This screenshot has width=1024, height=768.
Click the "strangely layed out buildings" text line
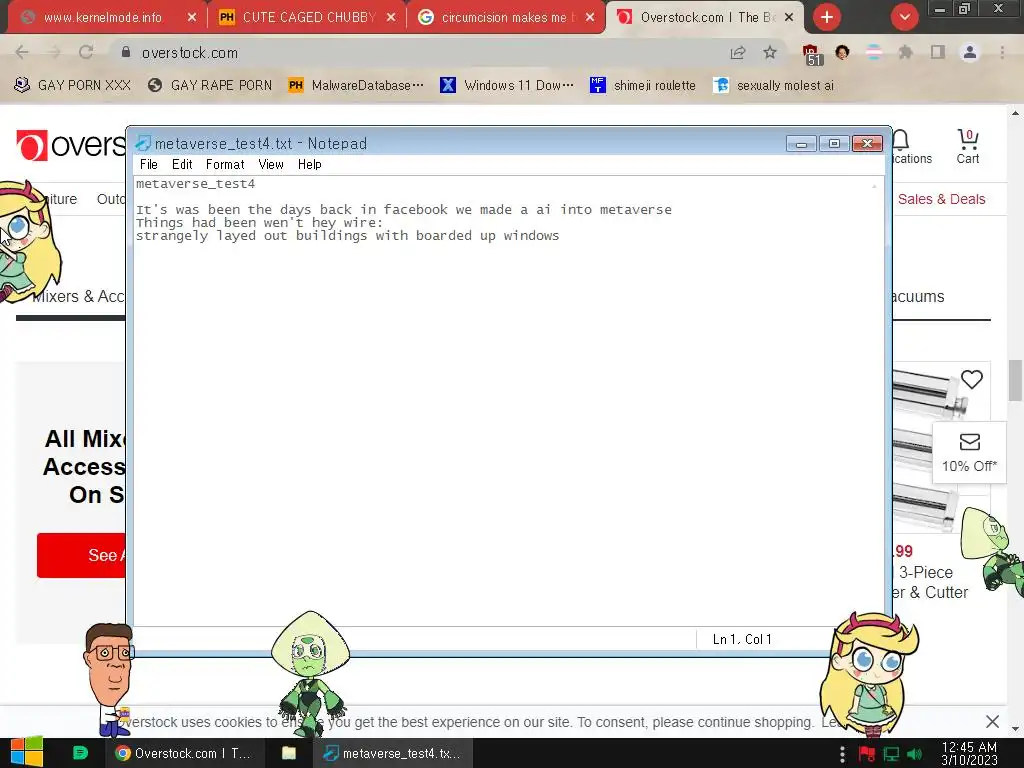tap(347, 236)
